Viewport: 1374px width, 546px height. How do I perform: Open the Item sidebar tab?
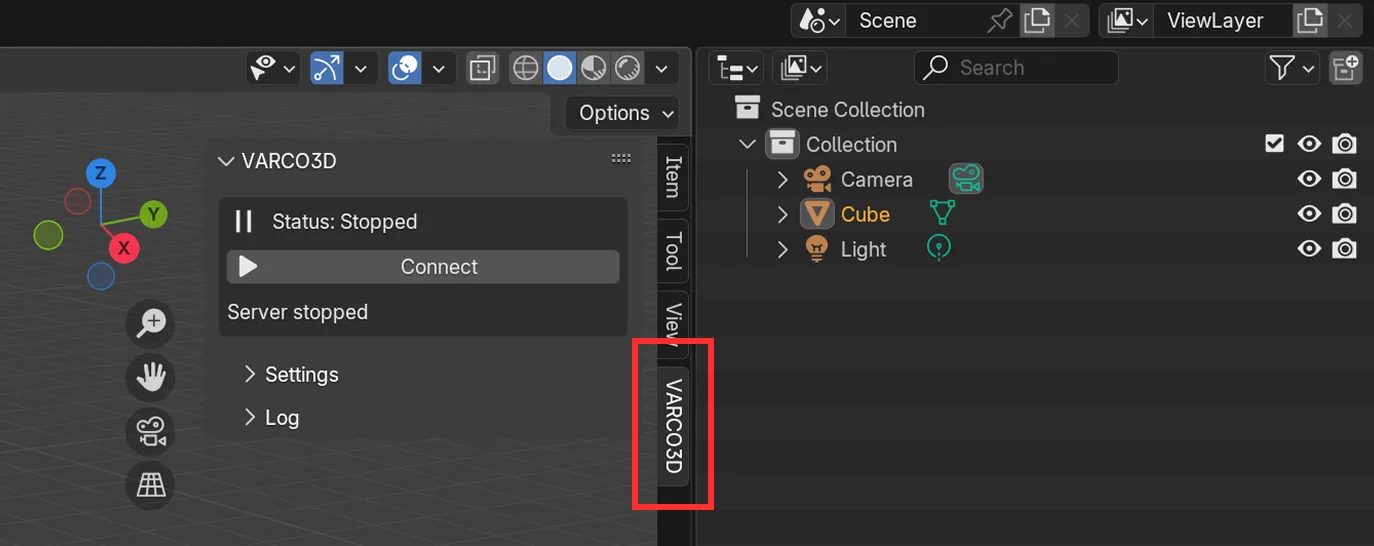(x=673, y=177)
